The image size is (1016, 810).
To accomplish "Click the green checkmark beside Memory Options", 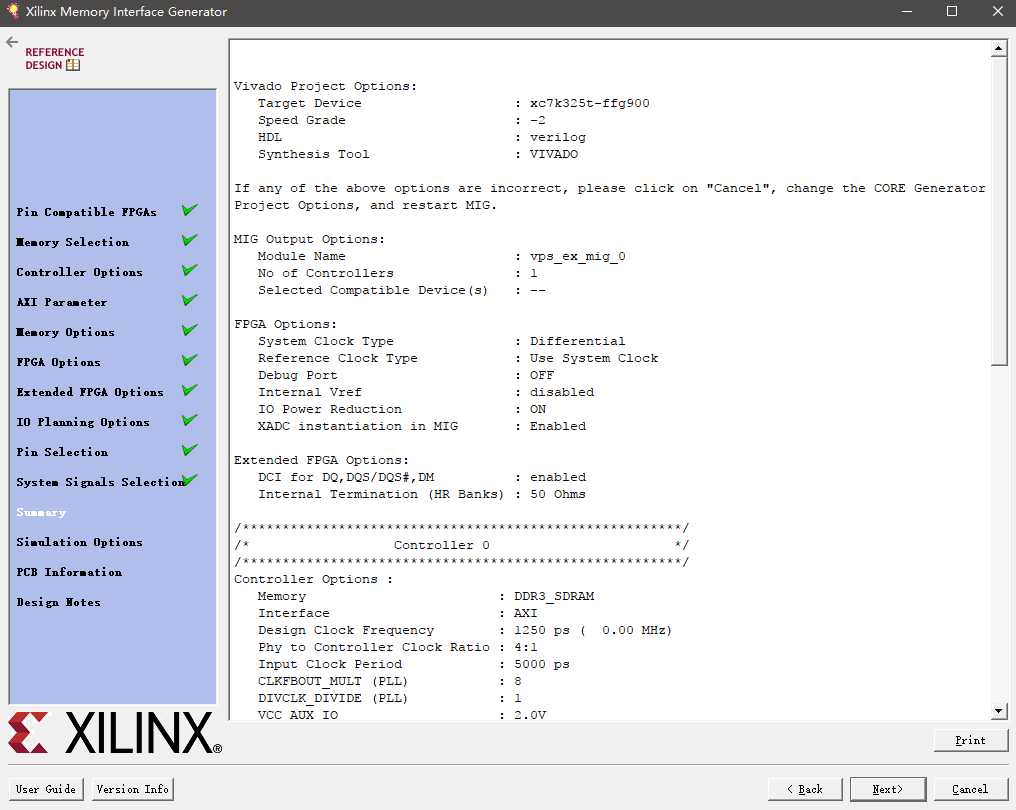I will click(x=190, y=330).
